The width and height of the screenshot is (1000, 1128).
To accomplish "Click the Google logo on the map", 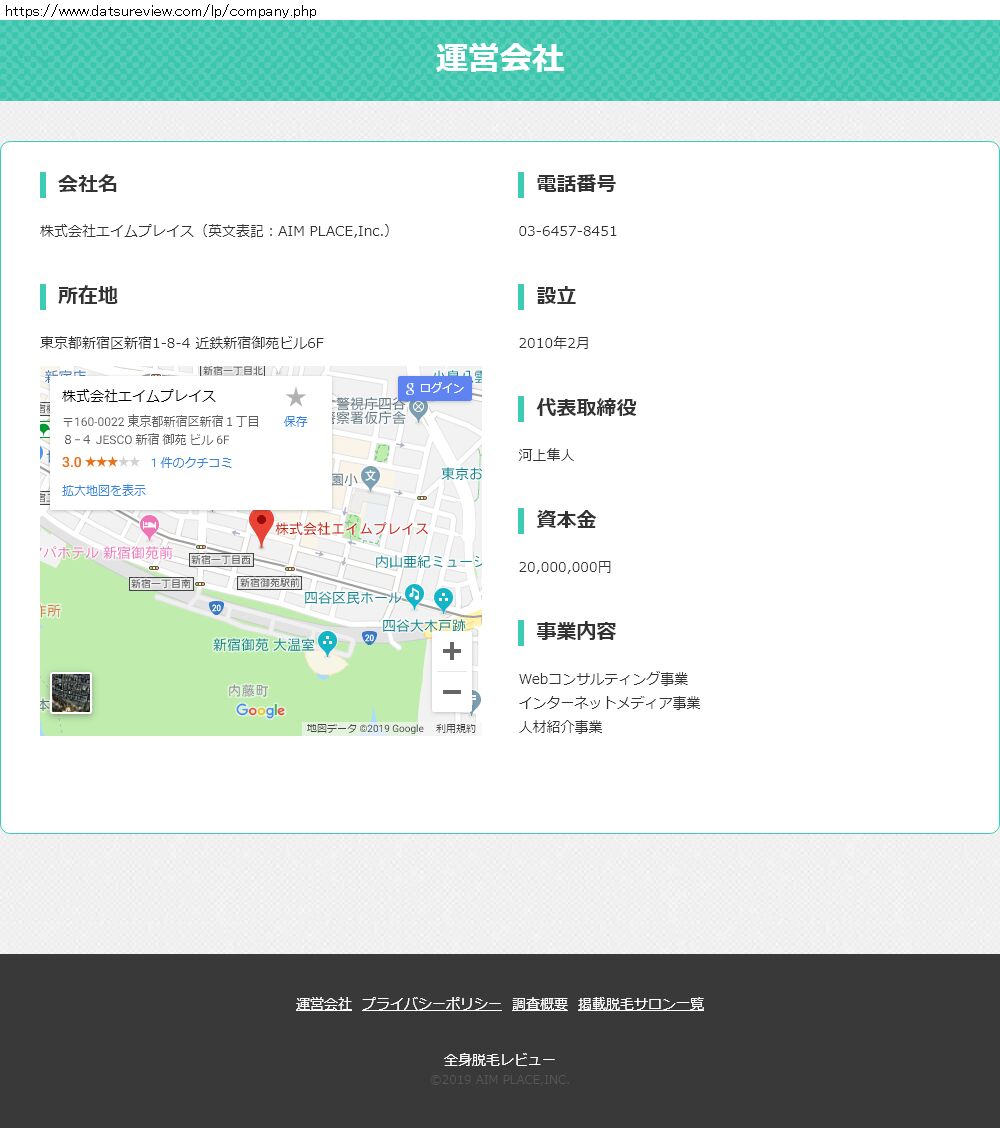I will [x=261, y=711].
